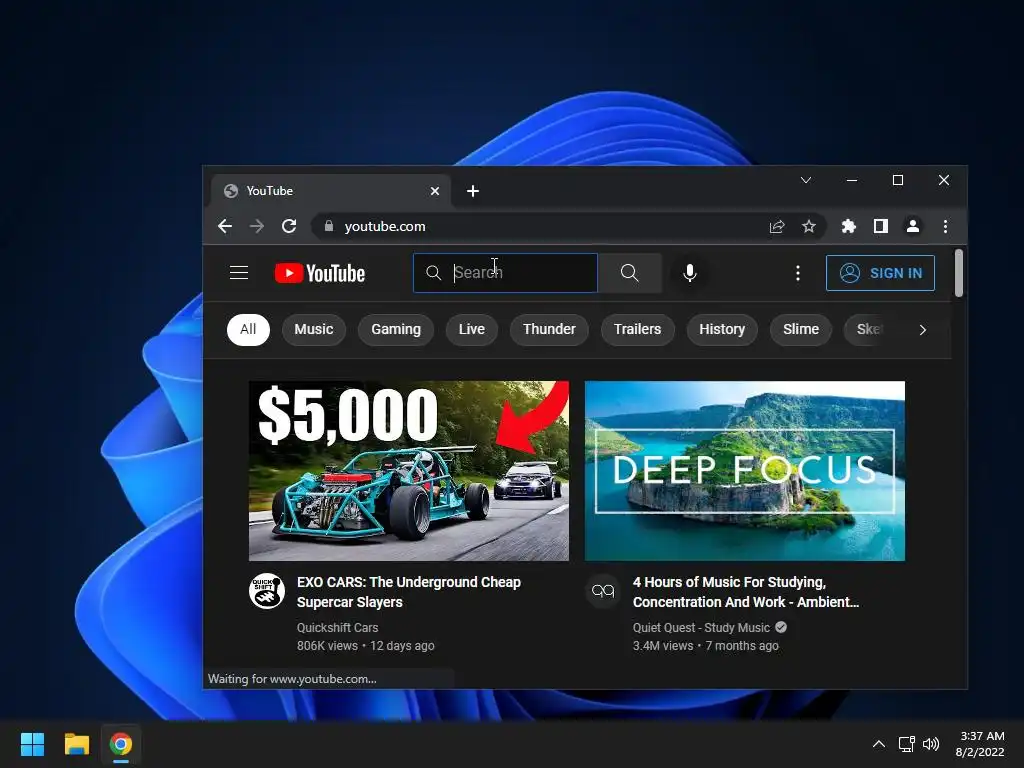Open Chrome profile avatar icon
This screenshot has height=768, width=1024.
coord(913,227)
